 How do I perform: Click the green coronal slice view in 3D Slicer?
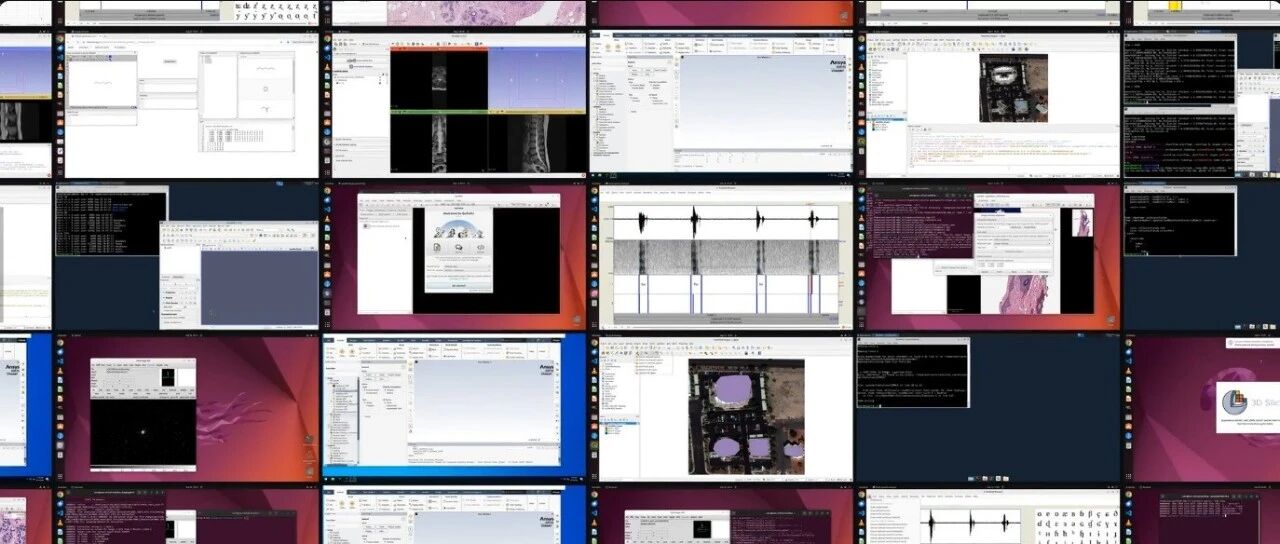click(x=438, y=144)
